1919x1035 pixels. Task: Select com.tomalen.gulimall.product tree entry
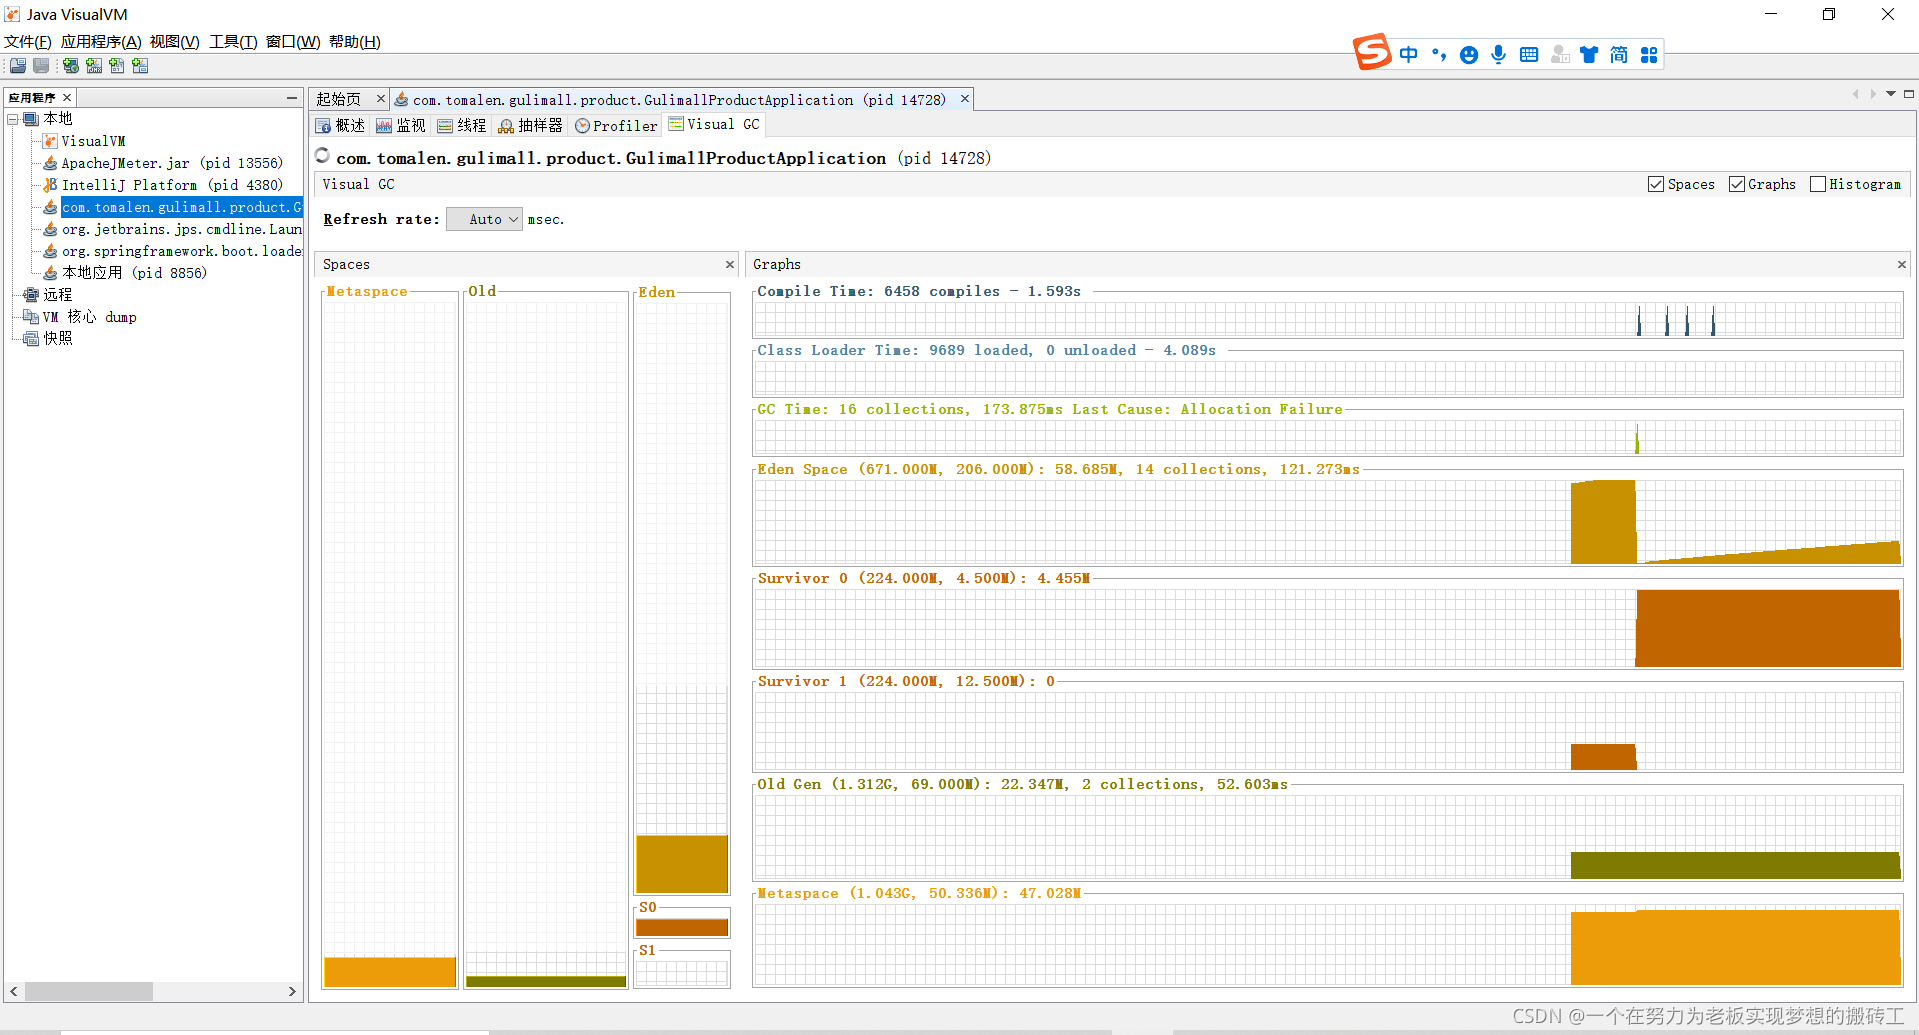coord(181,207)
